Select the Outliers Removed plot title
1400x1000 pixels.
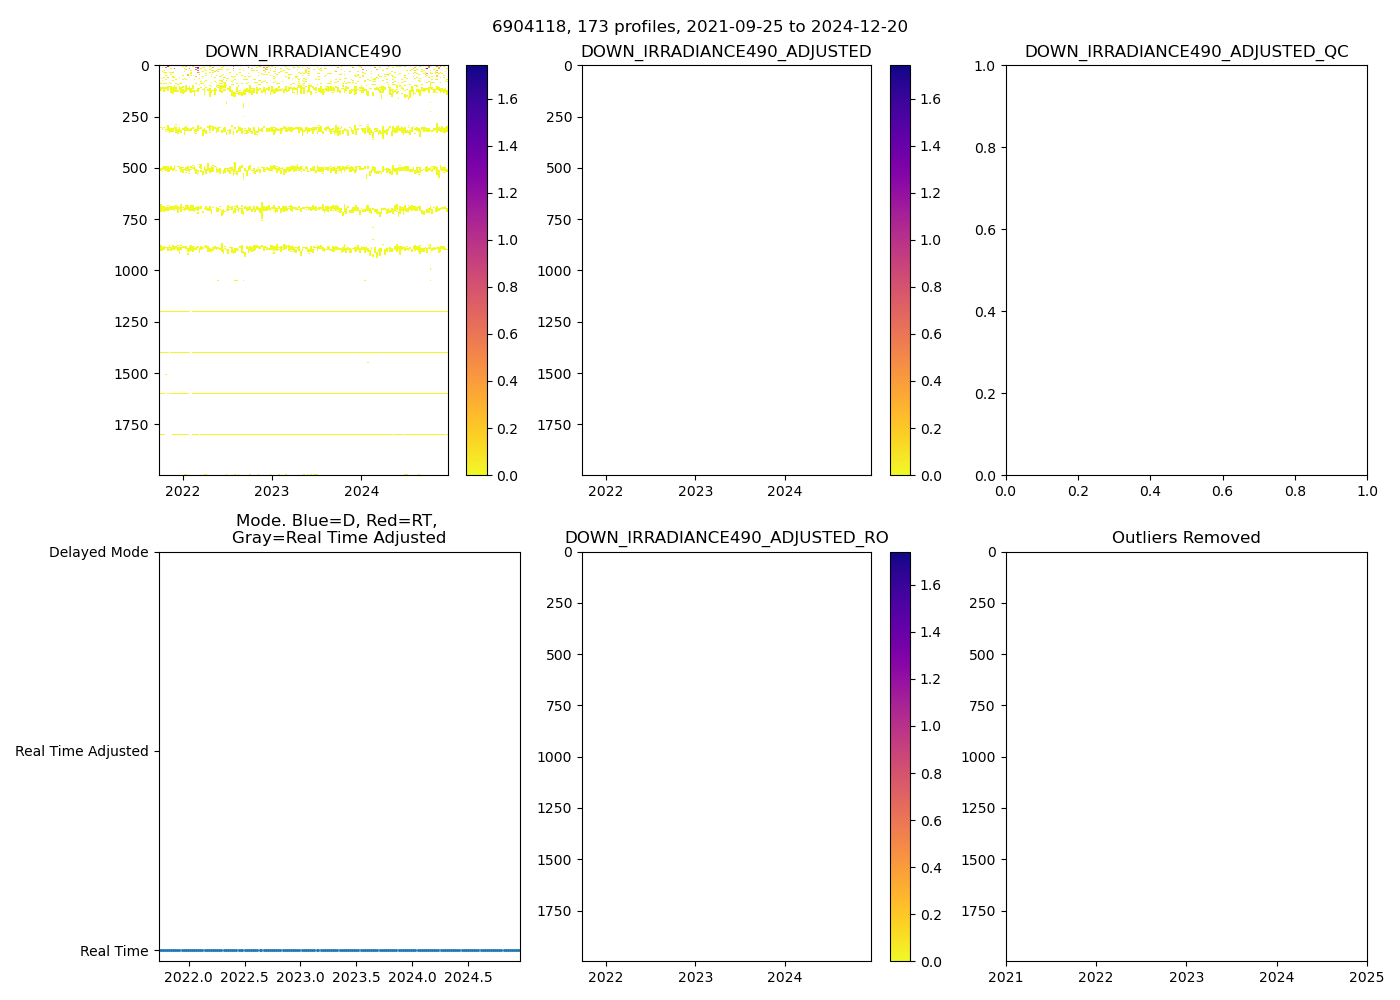(x=1186, y=538)
